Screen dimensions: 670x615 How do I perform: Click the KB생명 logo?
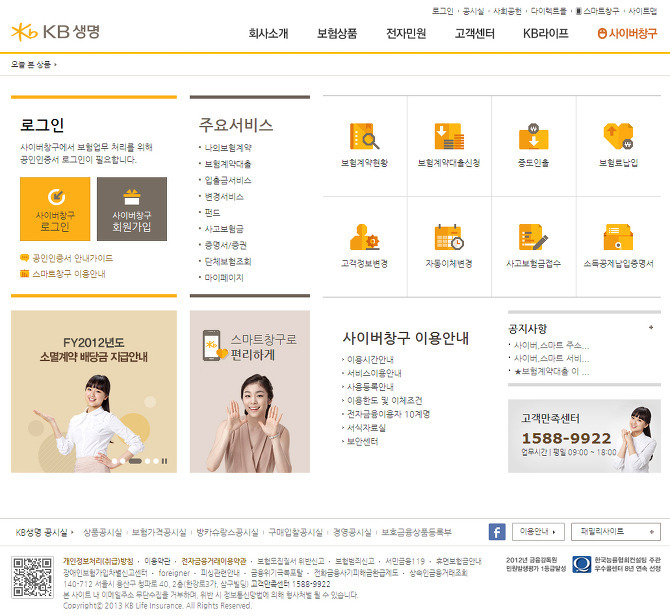pos(56,32)
